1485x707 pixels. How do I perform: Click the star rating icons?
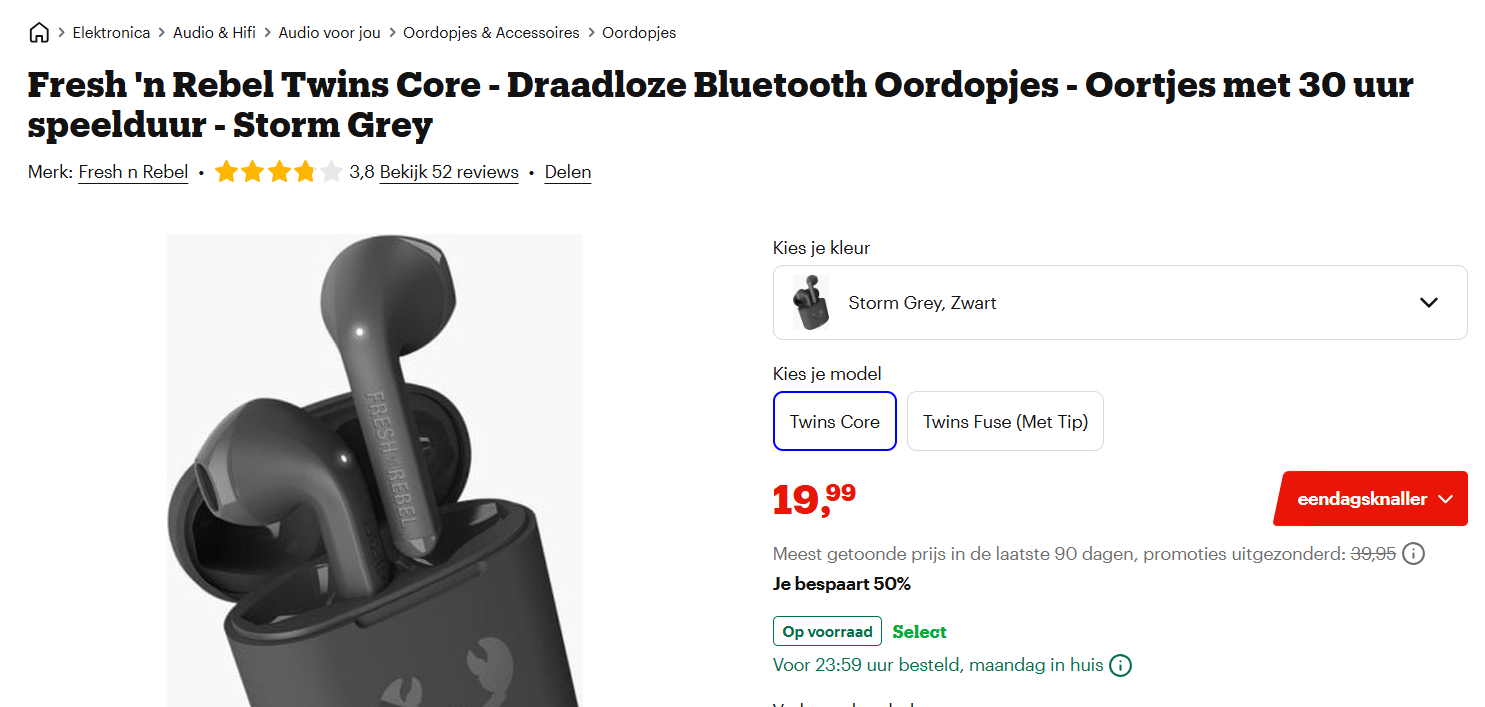(x=278, y=172)
